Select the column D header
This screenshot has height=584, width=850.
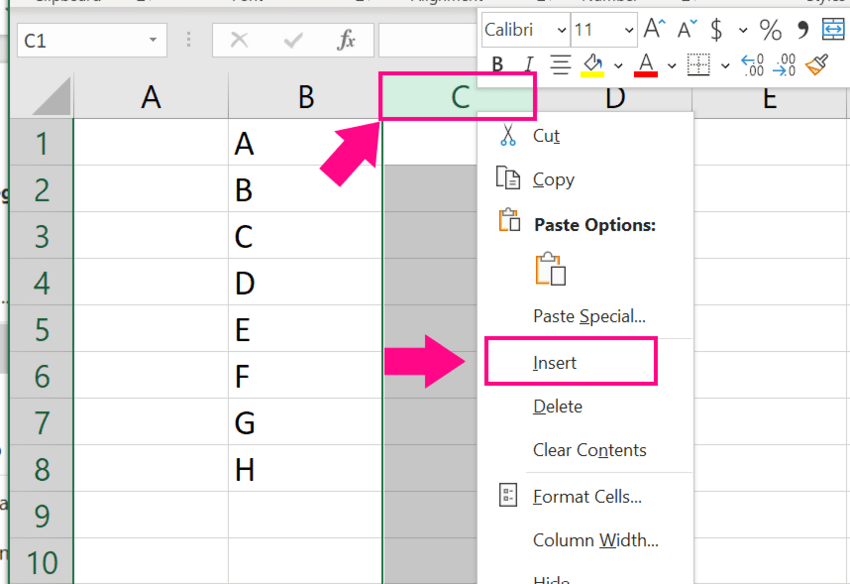tap(614, 99)
